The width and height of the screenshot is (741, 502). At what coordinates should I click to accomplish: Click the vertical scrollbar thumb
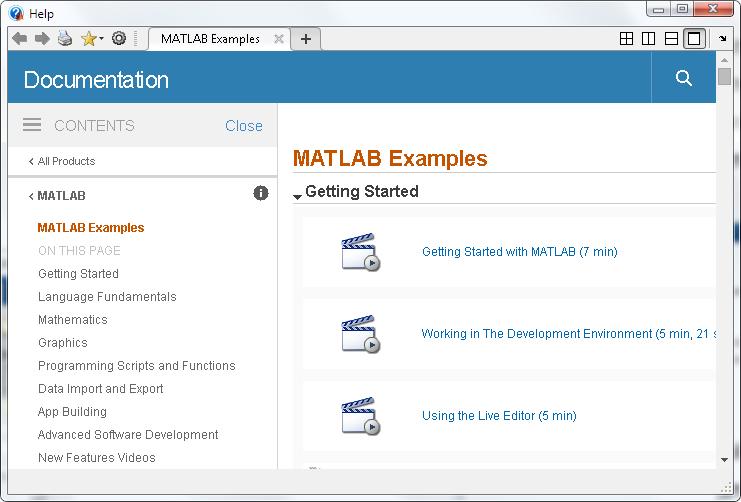pos(724,77)
